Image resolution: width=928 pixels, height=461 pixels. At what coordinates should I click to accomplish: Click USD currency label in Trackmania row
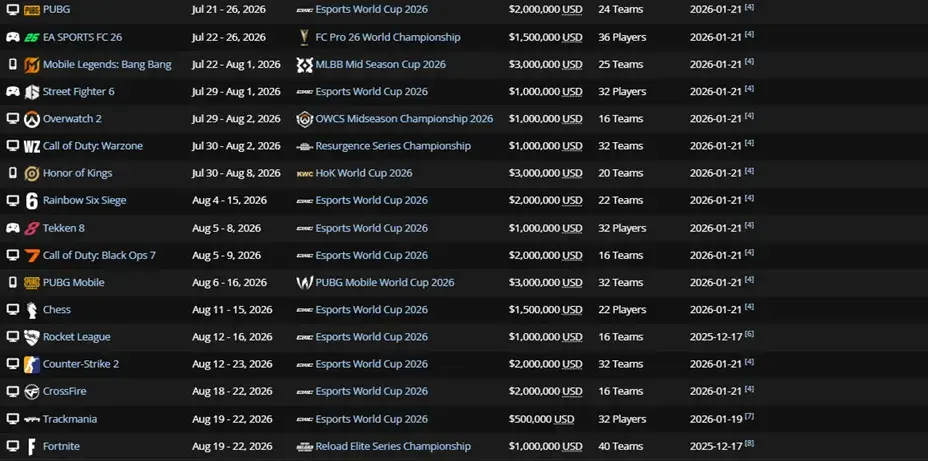point(564,419)
